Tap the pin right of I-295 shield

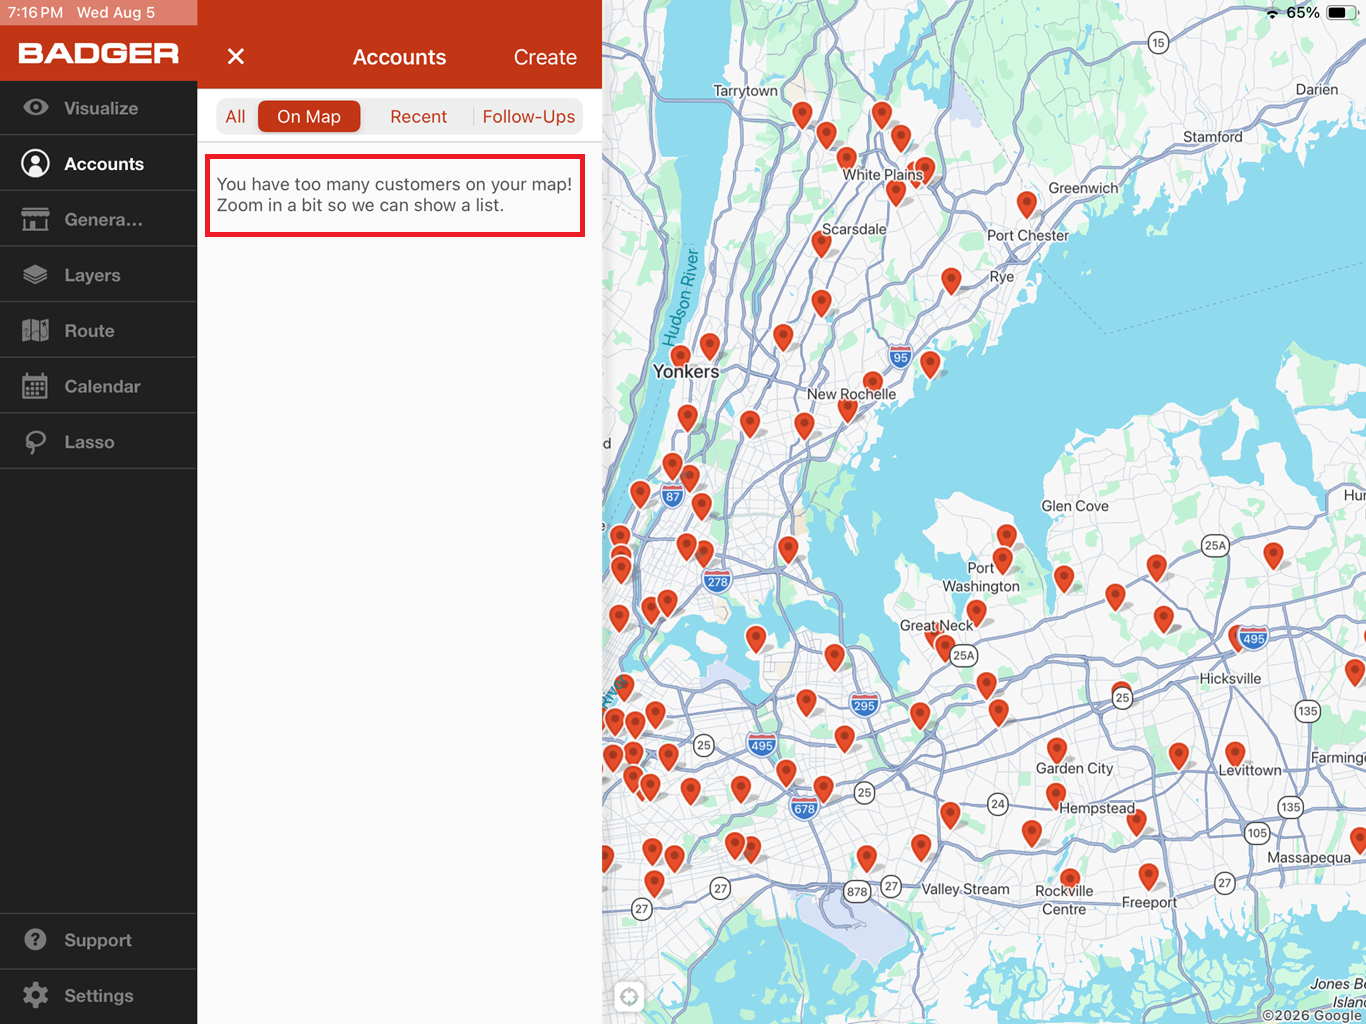[x=920, y=715]
